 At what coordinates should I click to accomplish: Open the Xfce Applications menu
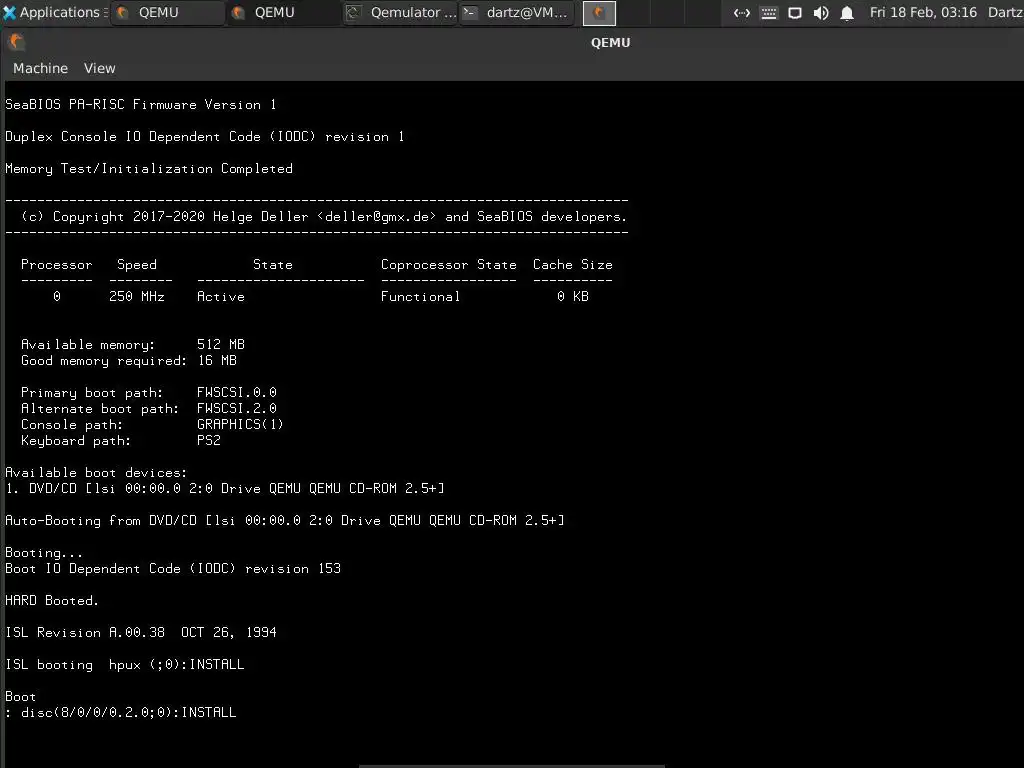55,12
